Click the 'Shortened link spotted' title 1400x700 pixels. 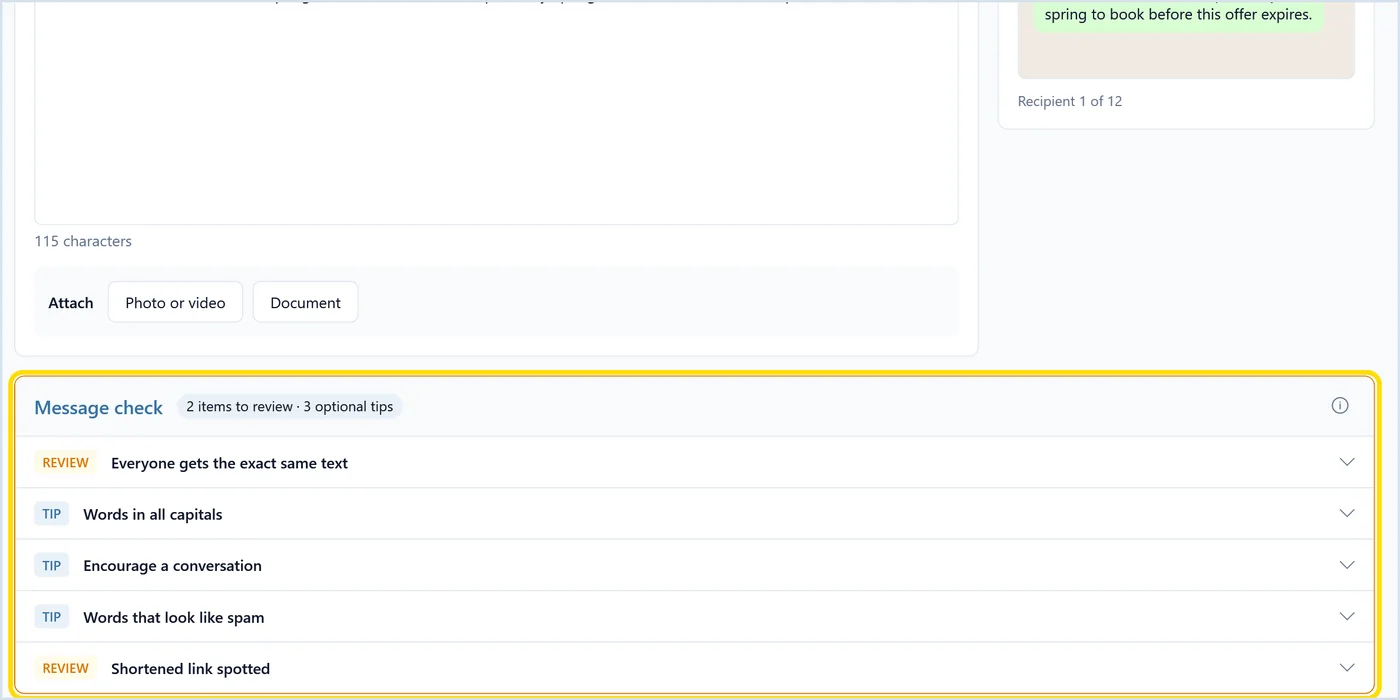tap(190, 668)
